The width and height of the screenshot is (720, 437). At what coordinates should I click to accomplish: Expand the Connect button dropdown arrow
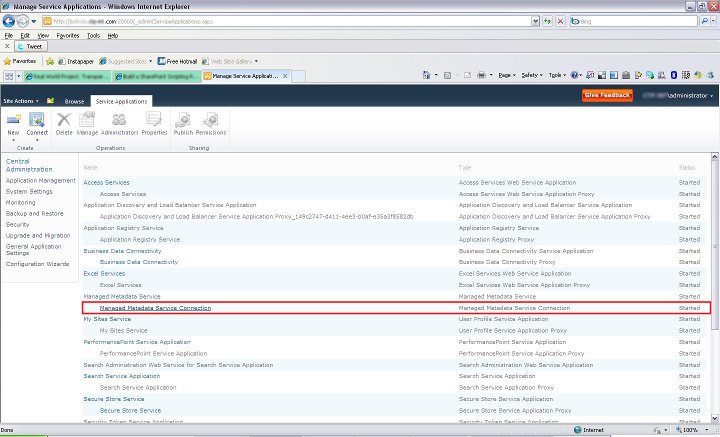tap(37, 140)
